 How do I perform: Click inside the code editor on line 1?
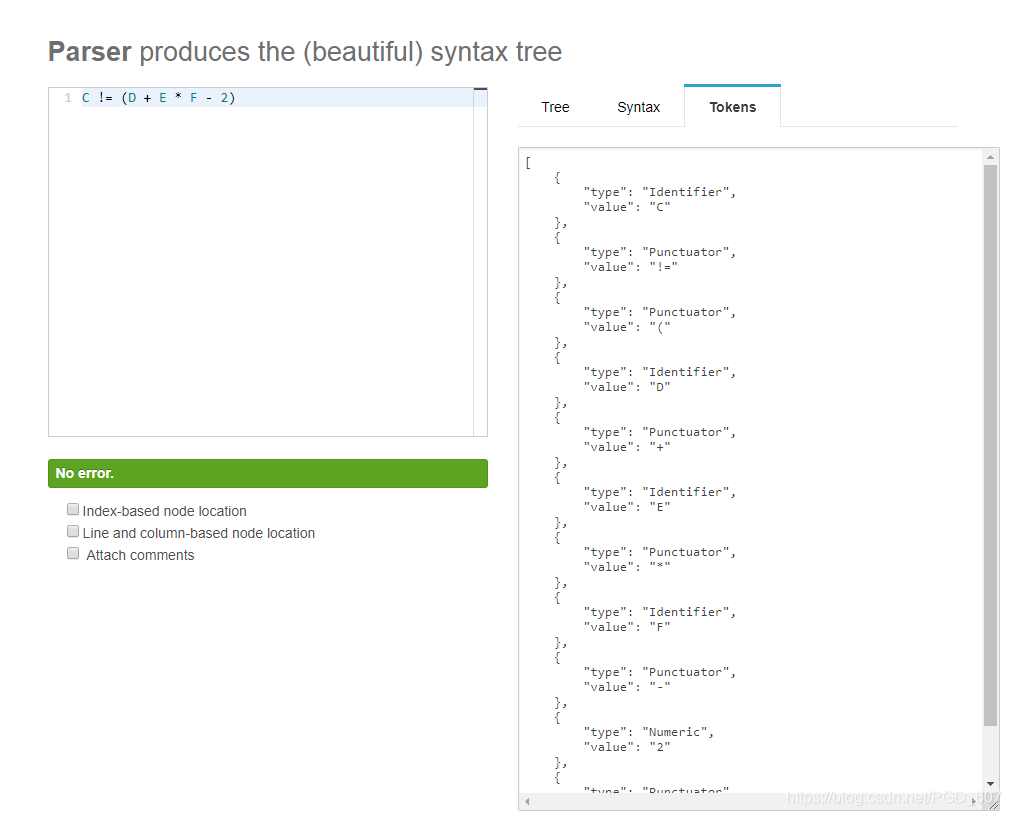[x=278, y=98]
